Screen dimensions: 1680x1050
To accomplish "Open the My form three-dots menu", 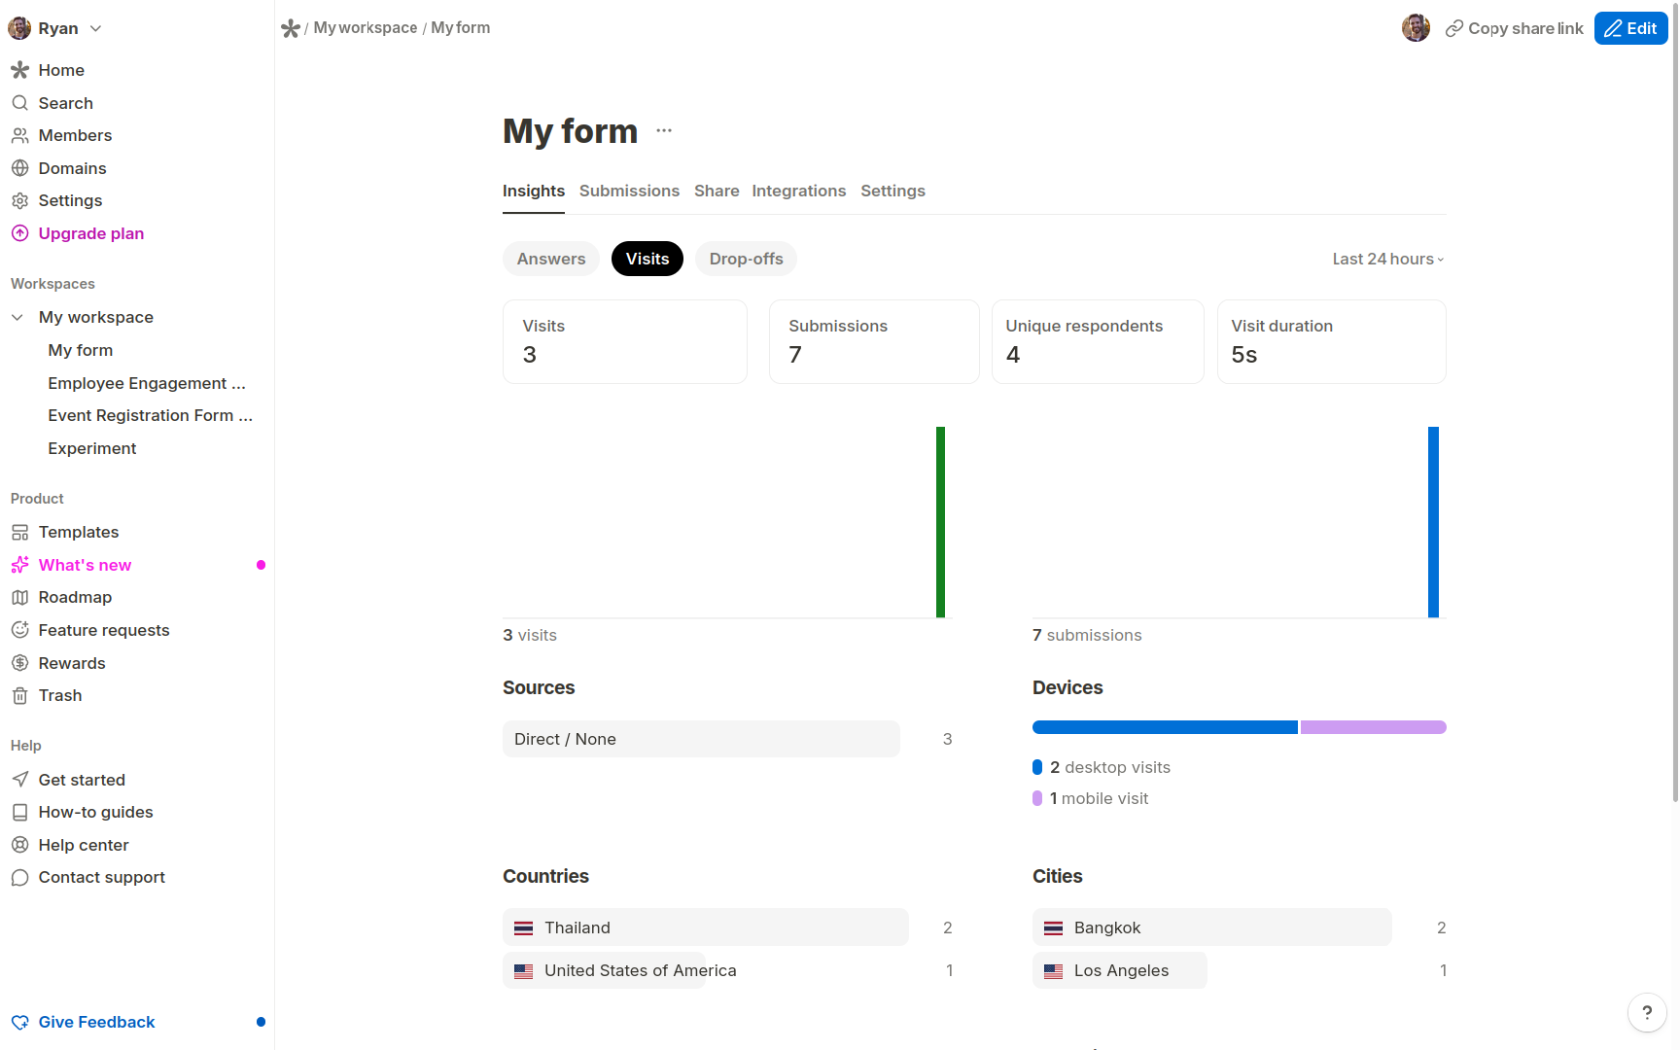I will 664,130.
